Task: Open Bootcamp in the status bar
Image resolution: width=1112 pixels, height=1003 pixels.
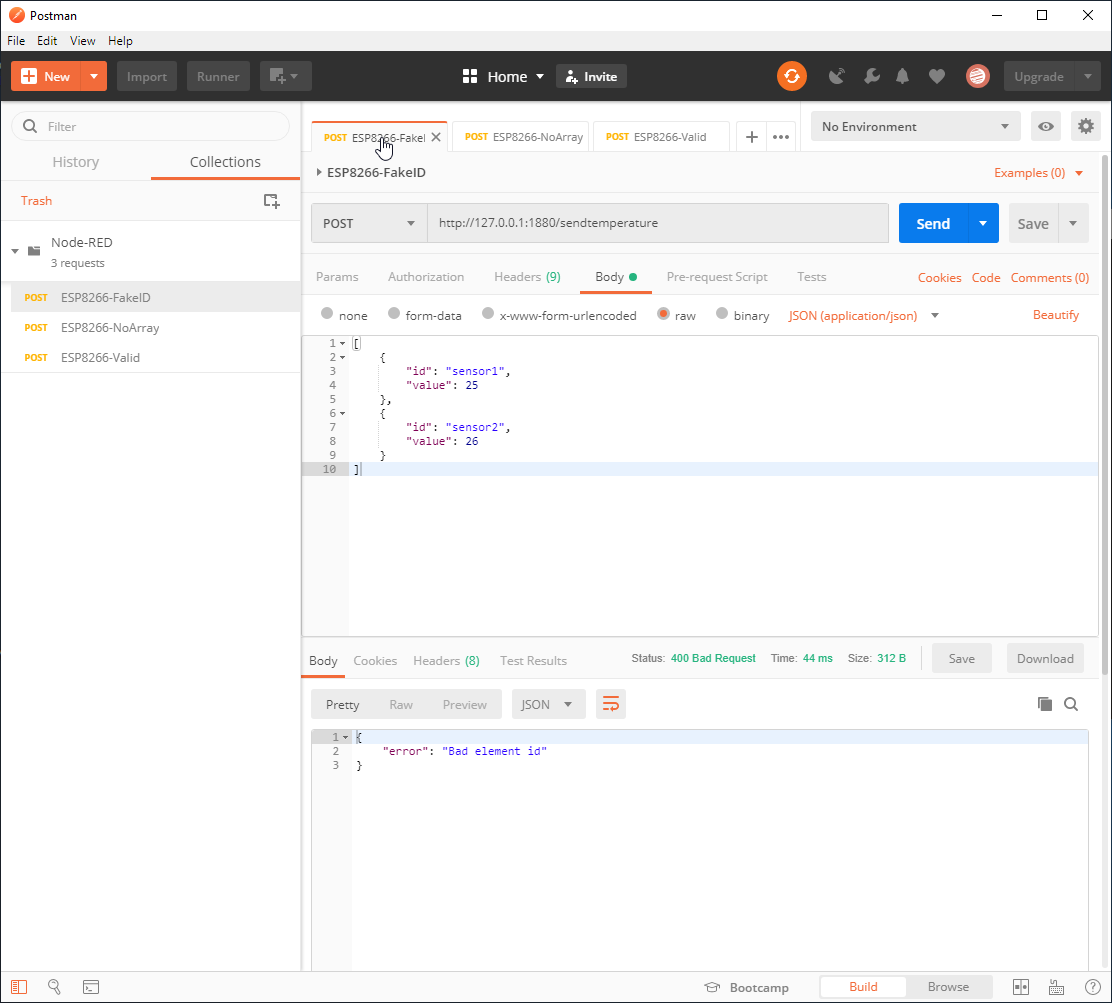Action: pos(746,987)
